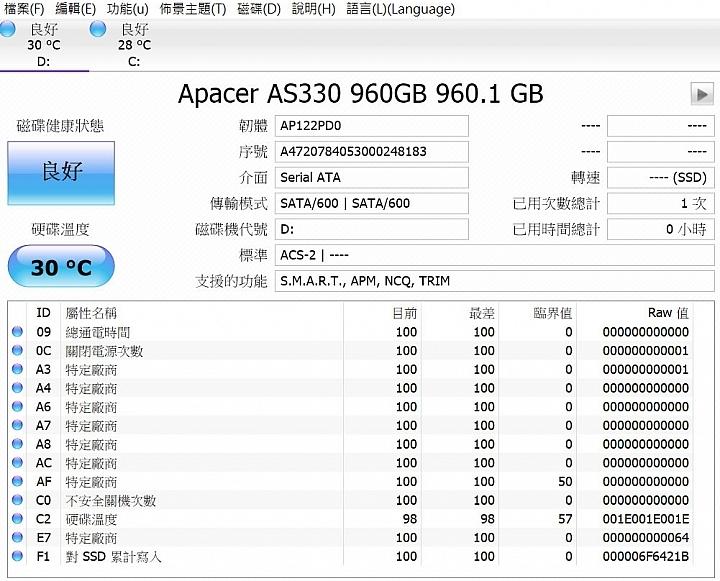Screen dimensions: 720x581
Task: Click the raw value 000000000064
Action: 646,537
